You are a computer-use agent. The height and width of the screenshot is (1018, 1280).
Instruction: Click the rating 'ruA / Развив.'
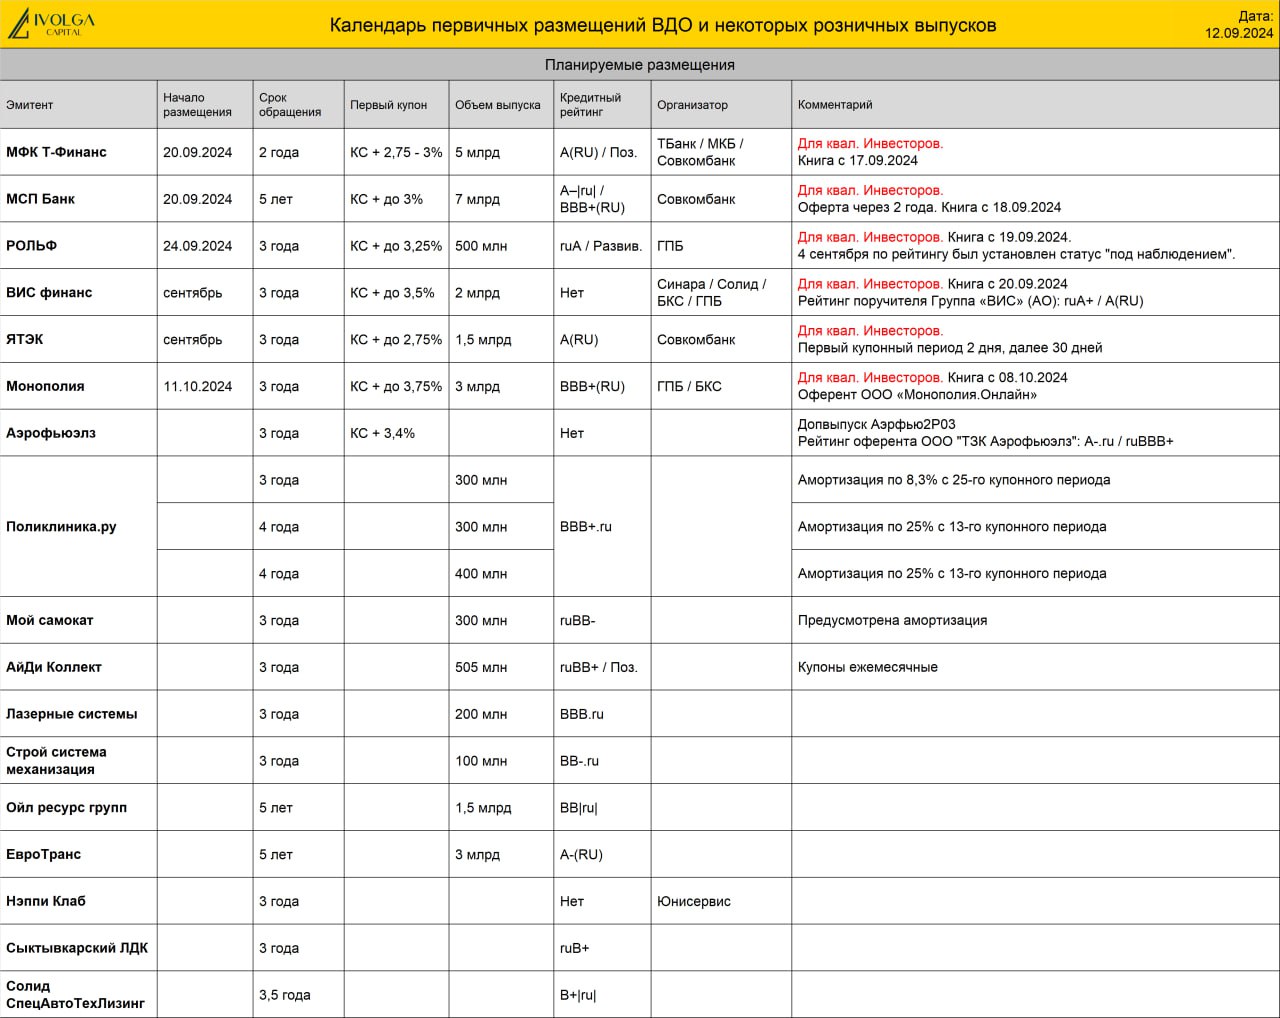(x=601, y=246)
